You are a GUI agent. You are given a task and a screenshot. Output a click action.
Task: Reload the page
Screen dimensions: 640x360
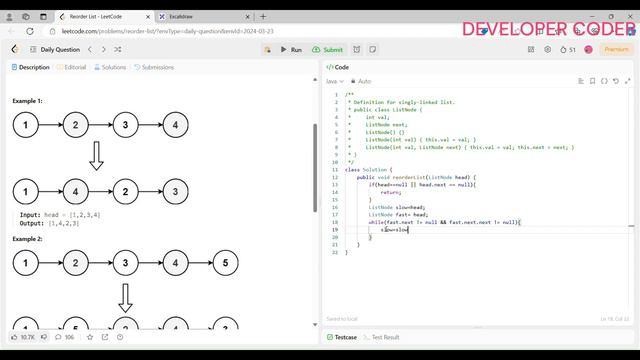point(30,31)
